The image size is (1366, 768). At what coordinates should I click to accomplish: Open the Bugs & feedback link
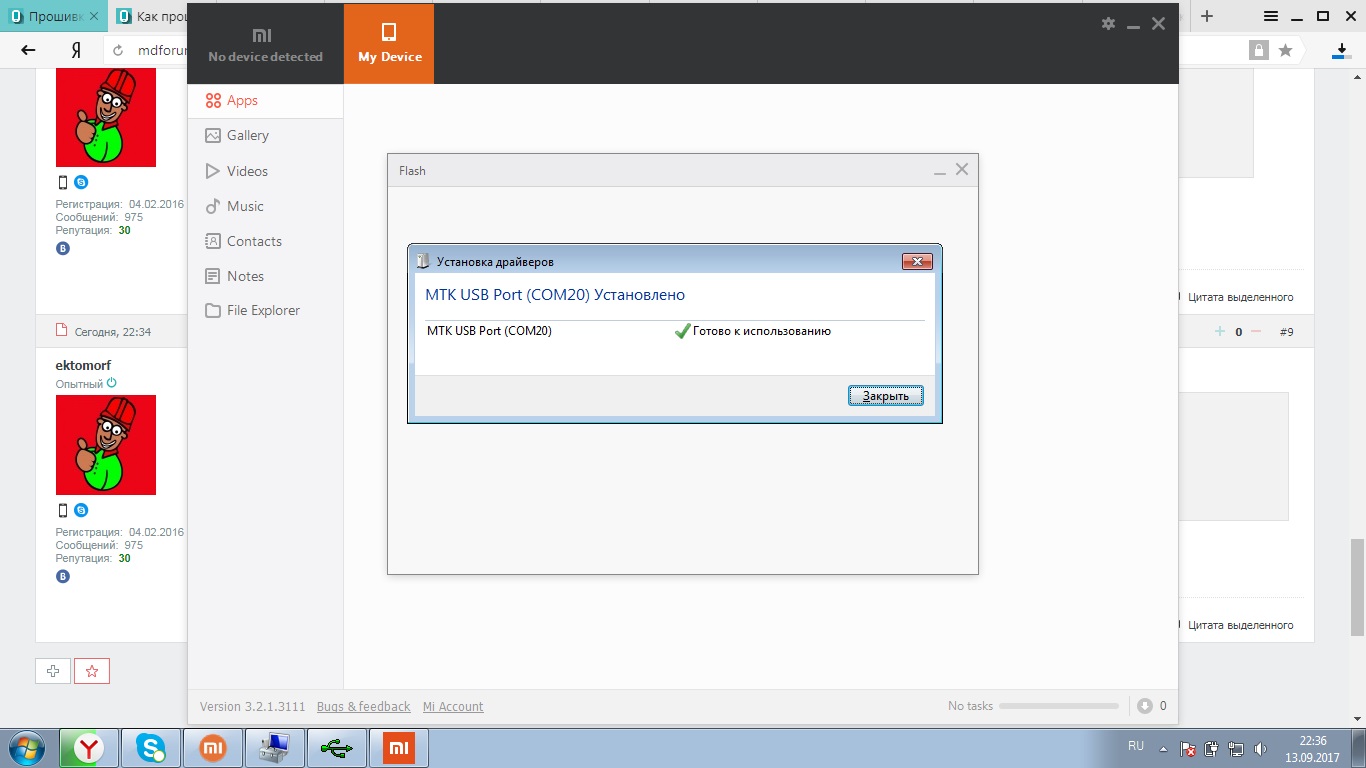coord(363,706)
